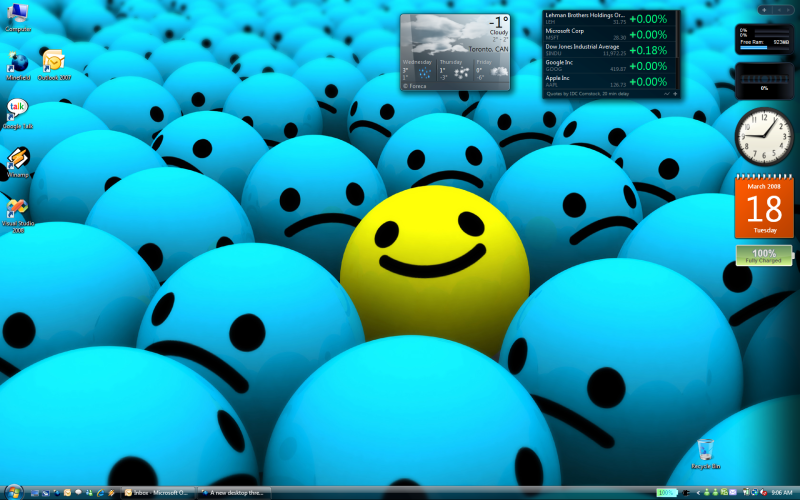Image resolution: width=800 pixels, height=500 pixels.
Task: Switch to 'A new desktop thre...' taskbar window
Action: [235, 493]
